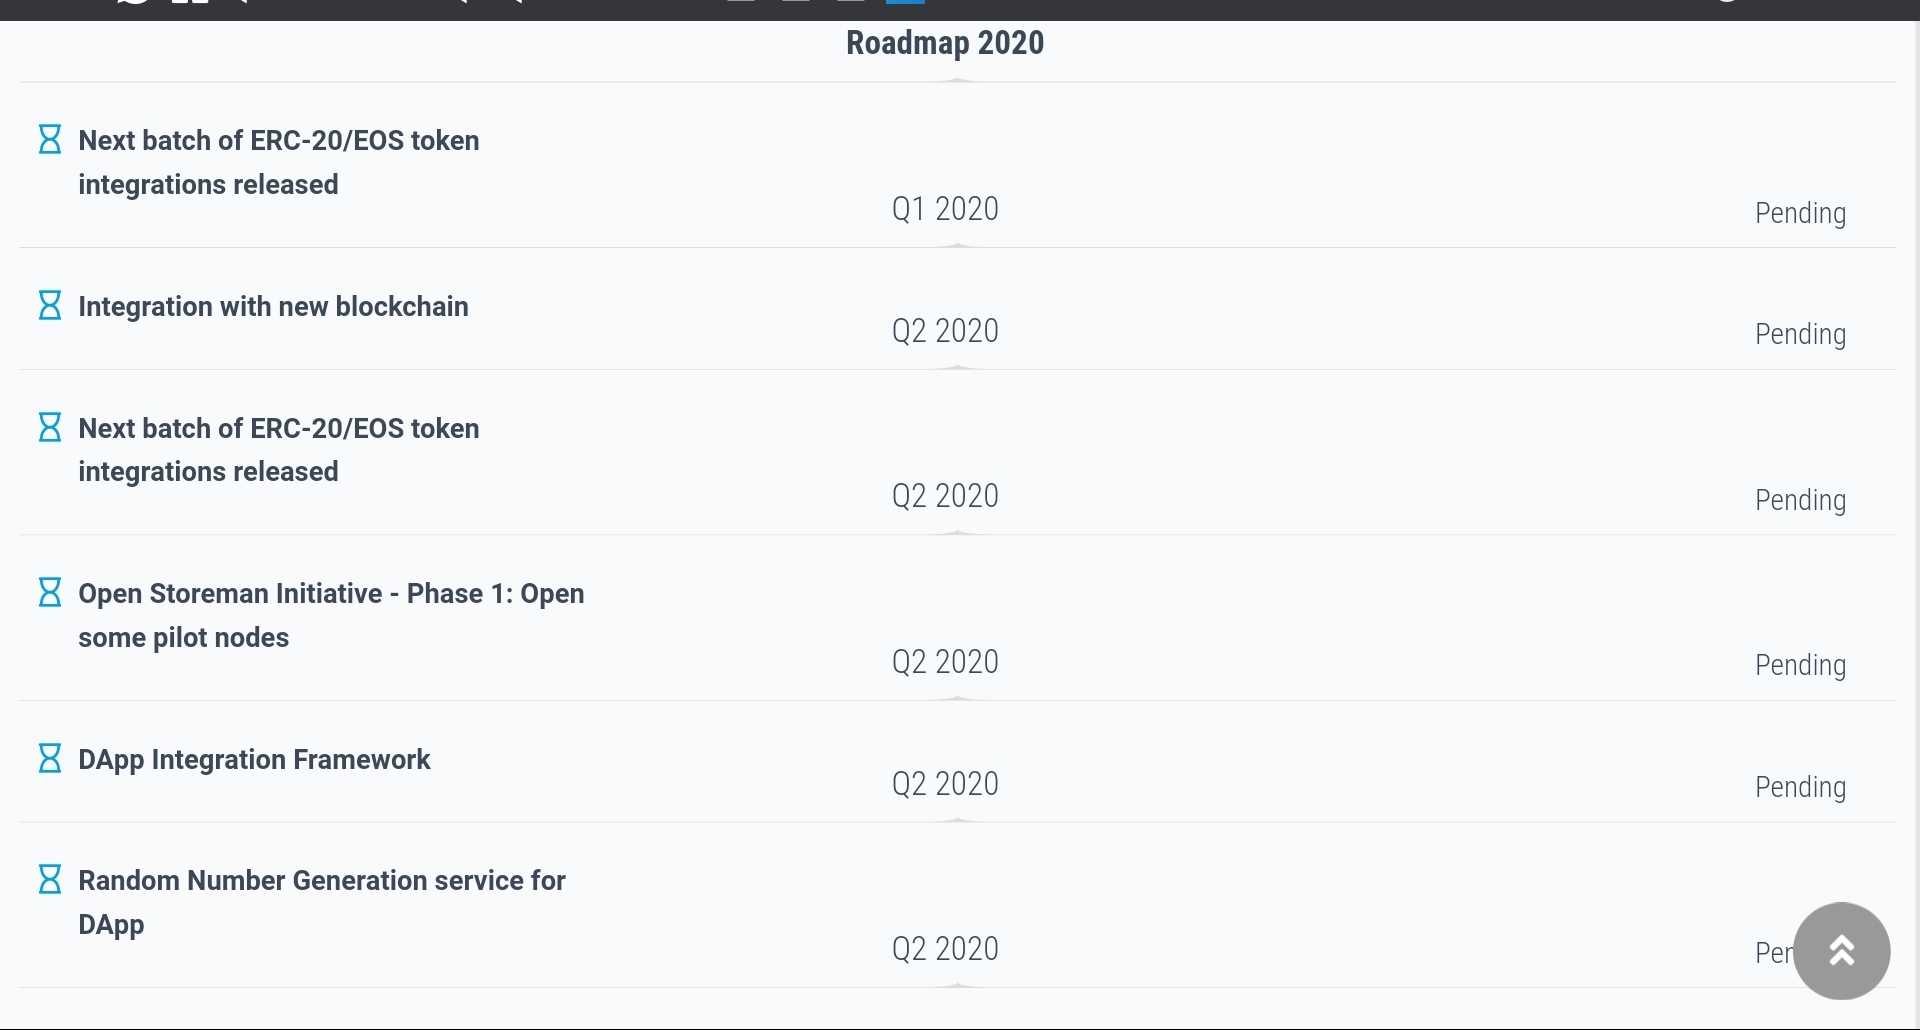The image size is (1920, 1030).
Task: Click Q2 2020 date in DApp Integration Framework row
Action: pos(944,784)
